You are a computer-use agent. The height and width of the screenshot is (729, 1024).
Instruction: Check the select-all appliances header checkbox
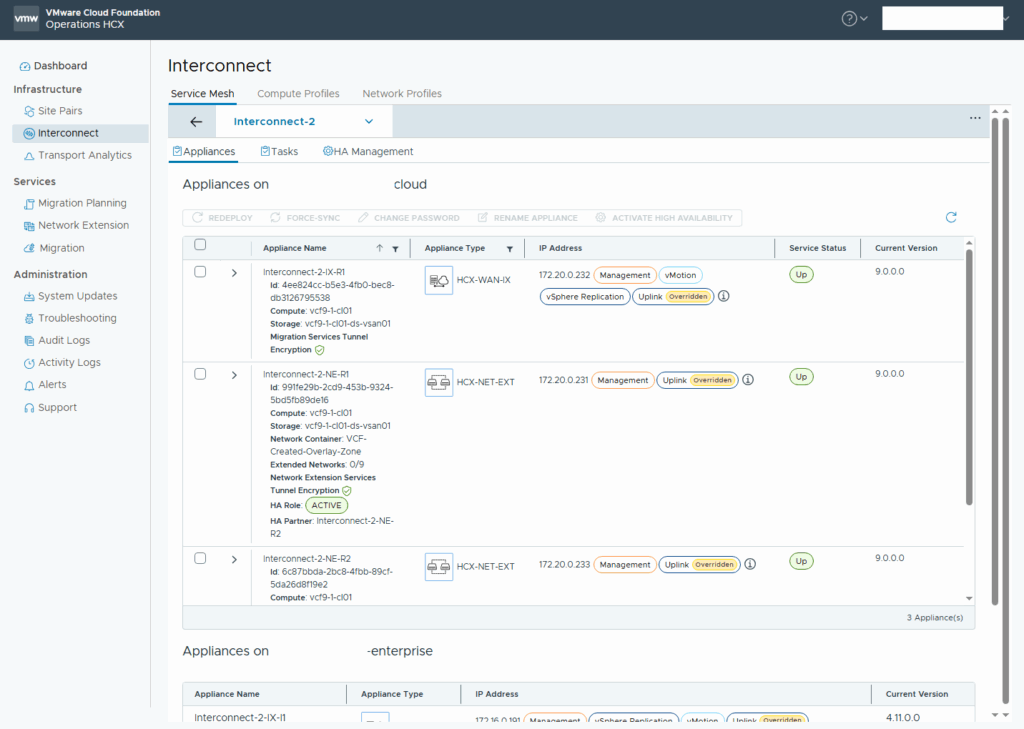tap(200, 245)
